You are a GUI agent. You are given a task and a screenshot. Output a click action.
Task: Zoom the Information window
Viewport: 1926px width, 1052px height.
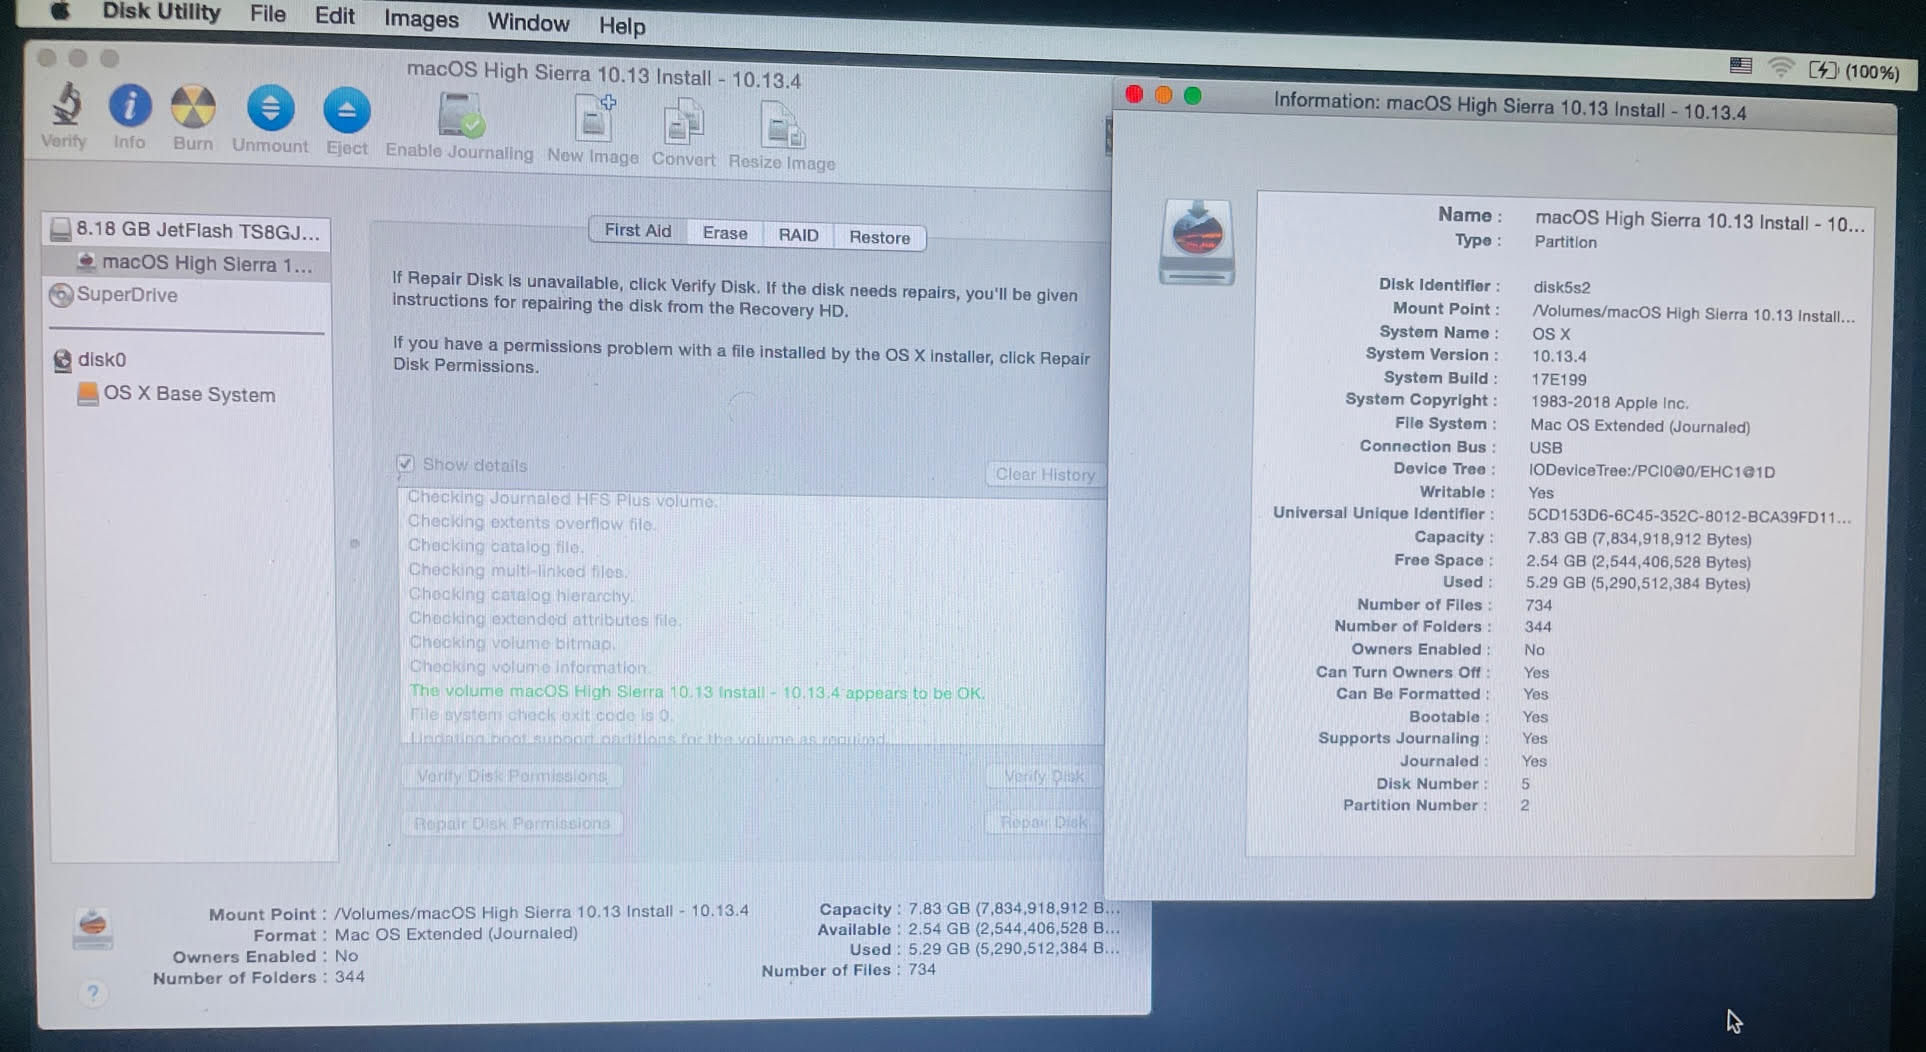pos(1192,96)
